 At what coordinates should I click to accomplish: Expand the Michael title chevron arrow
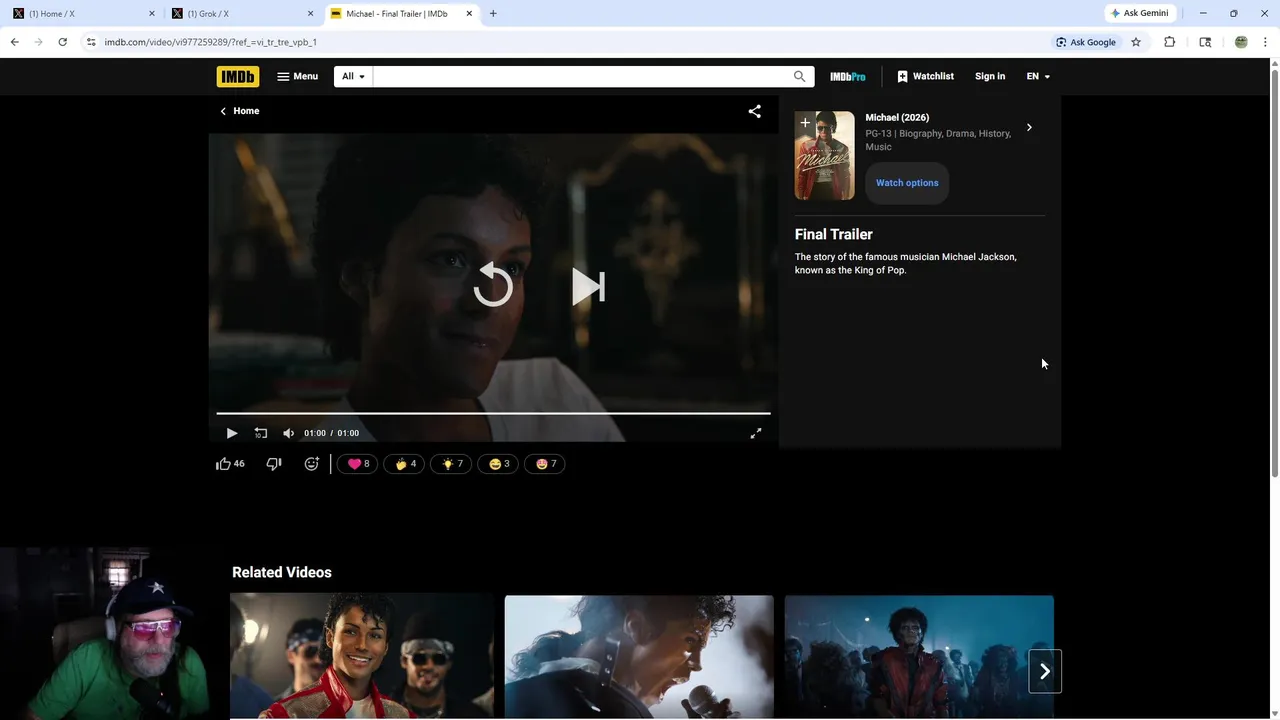point(1029,127)
